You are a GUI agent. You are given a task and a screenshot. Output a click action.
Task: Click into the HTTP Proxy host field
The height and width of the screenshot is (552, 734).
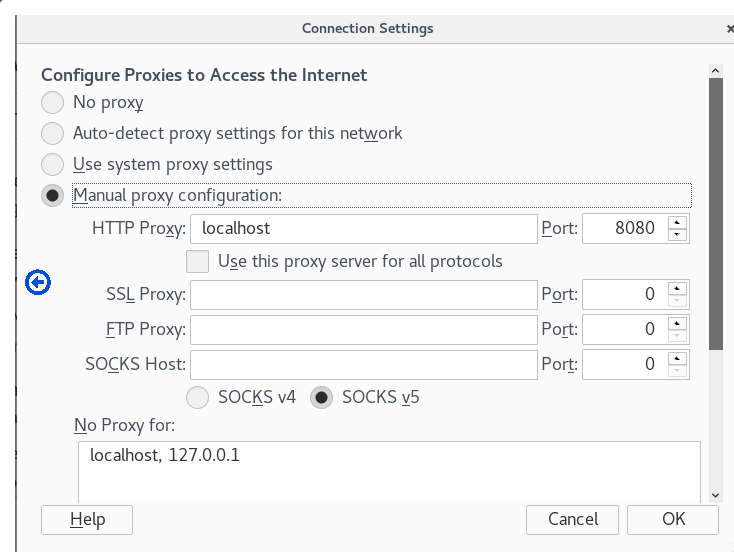coord(364,229)
